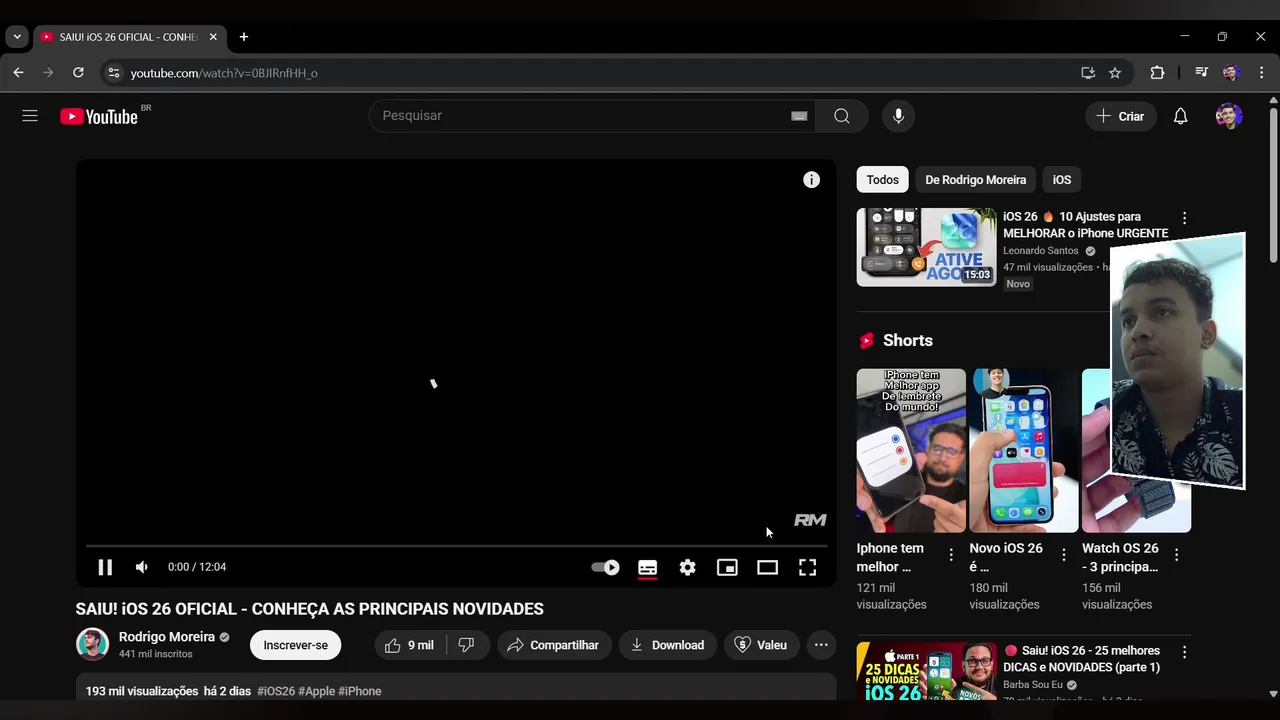This screenshot has height=720, width=1280.
Task: Go to YouTube home via logo
Action: 99,116
